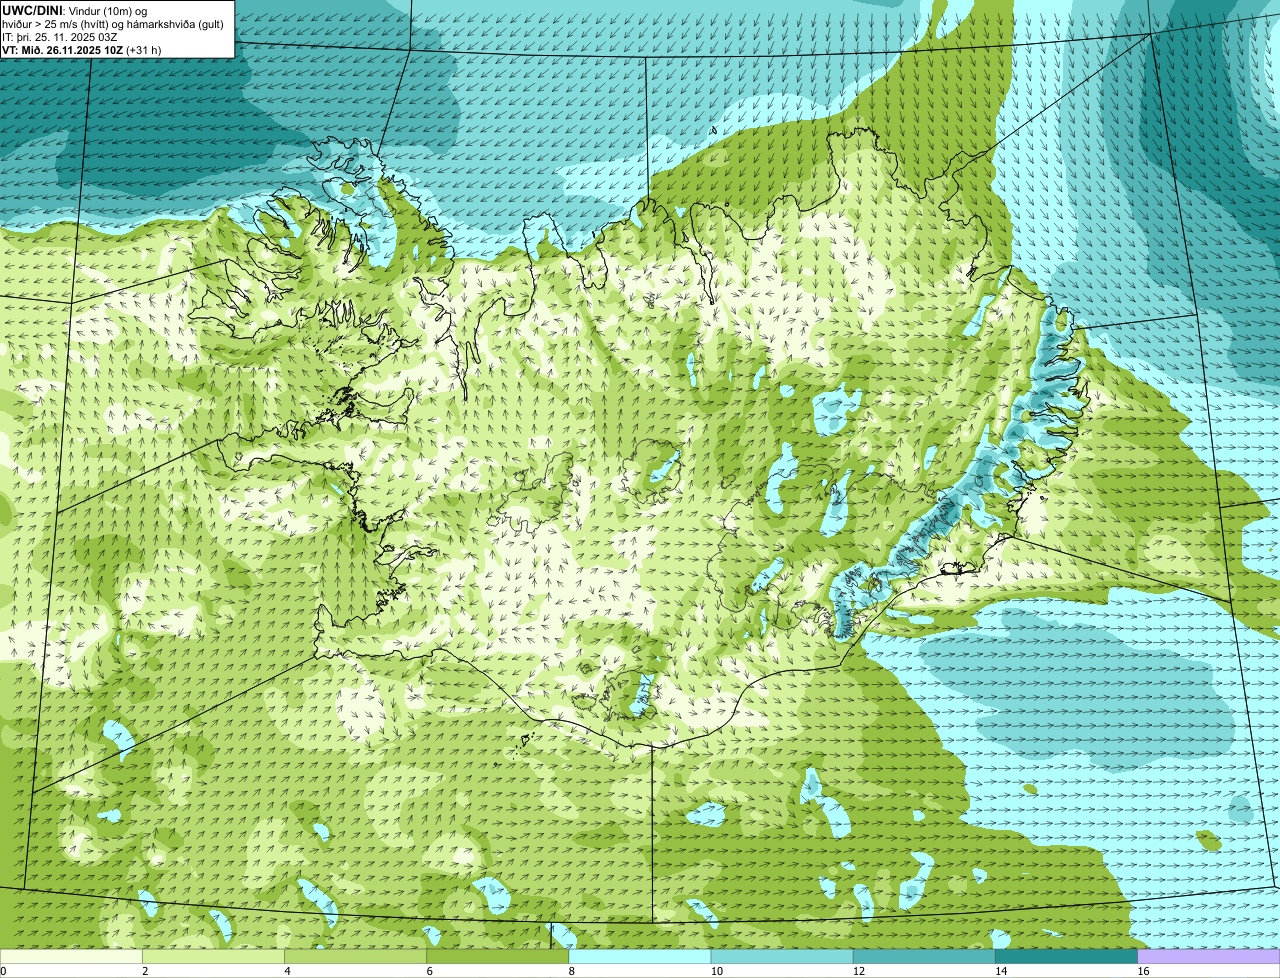The height and width of the screenshot is (978, 1280).
Task: Click the '2' scale label under the color bar
Action: (145, 971)
